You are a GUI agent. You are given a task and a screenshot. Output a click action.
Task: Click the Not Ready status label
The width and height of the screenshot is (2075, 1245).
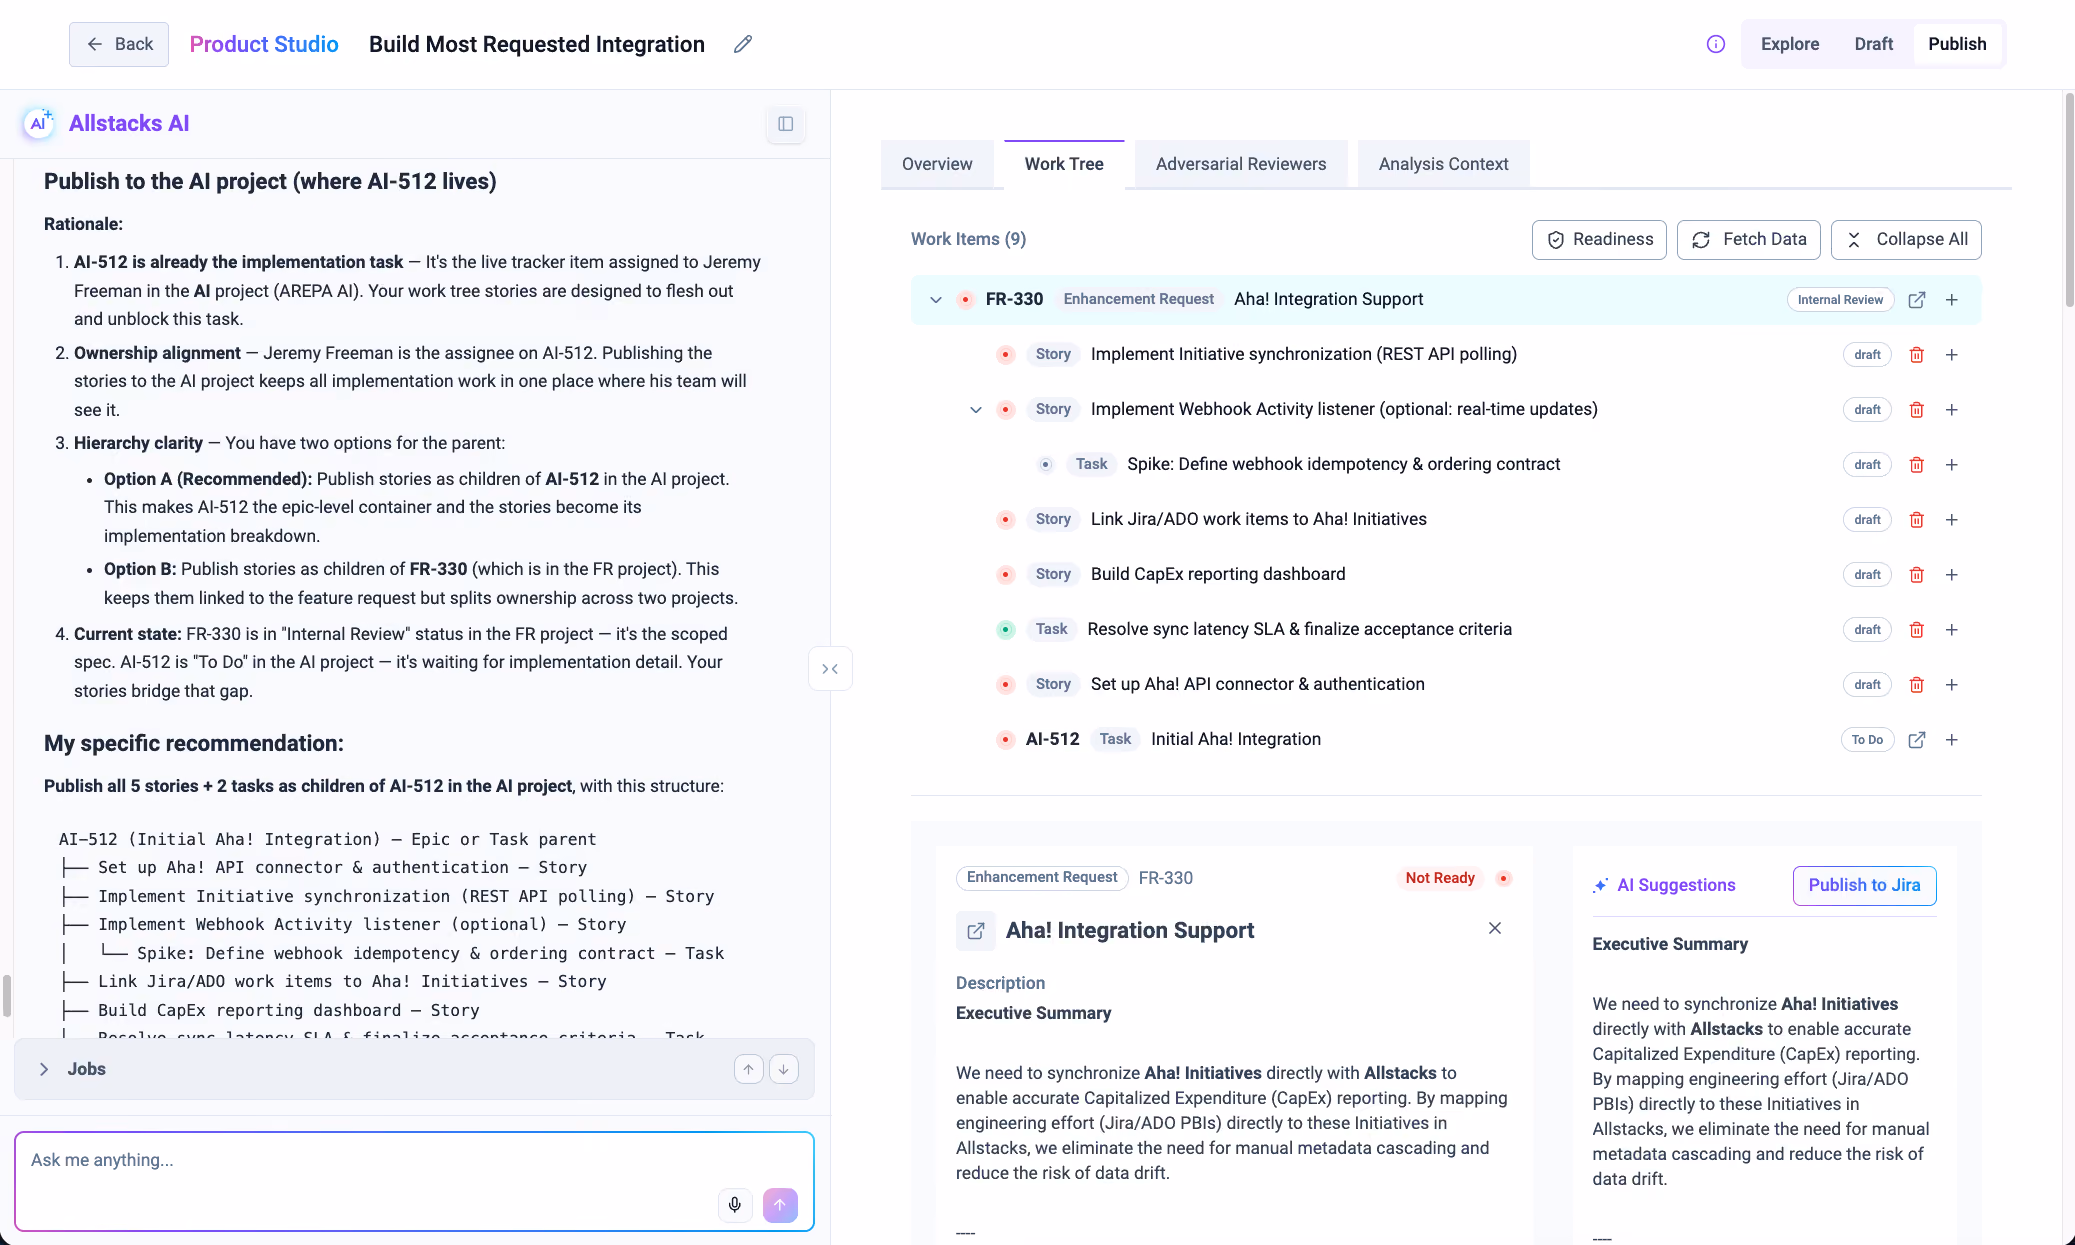1440,878
